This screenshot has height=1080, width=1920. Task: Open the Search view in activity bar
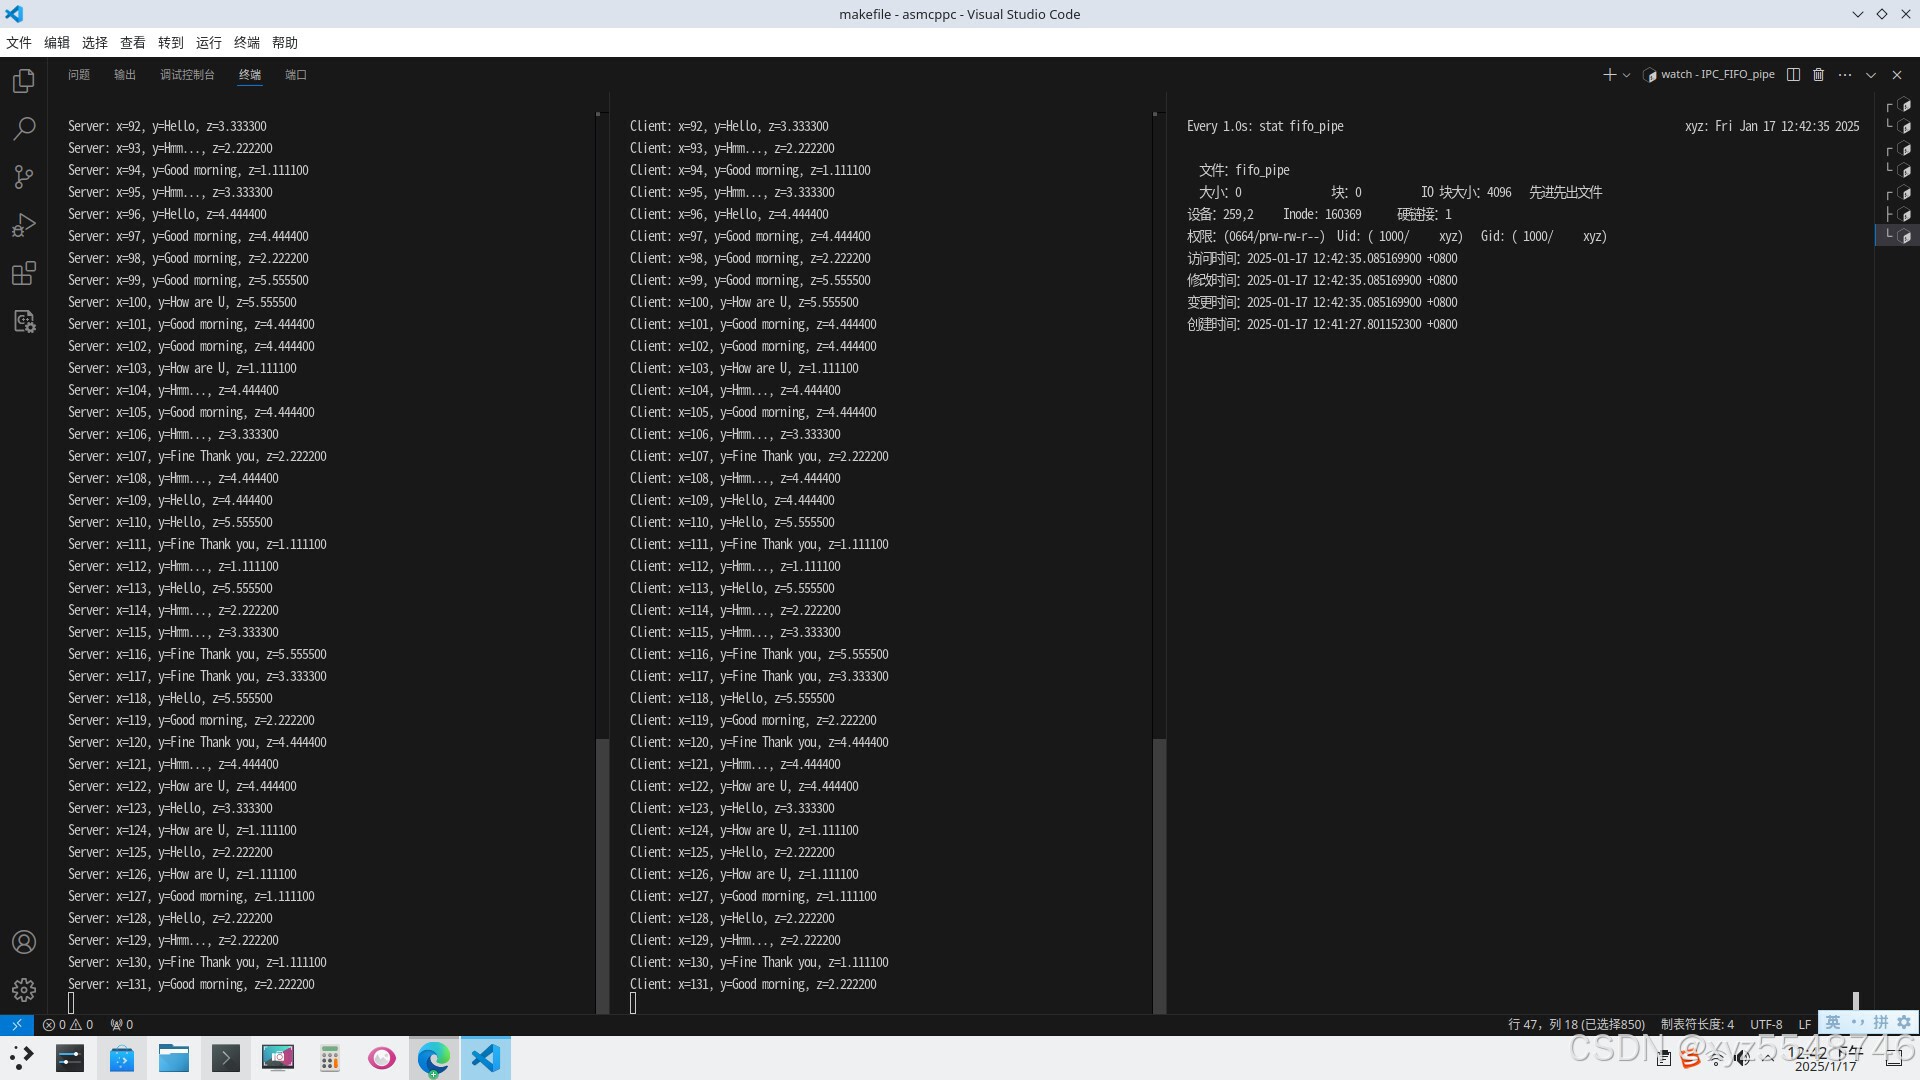[24, 129]
